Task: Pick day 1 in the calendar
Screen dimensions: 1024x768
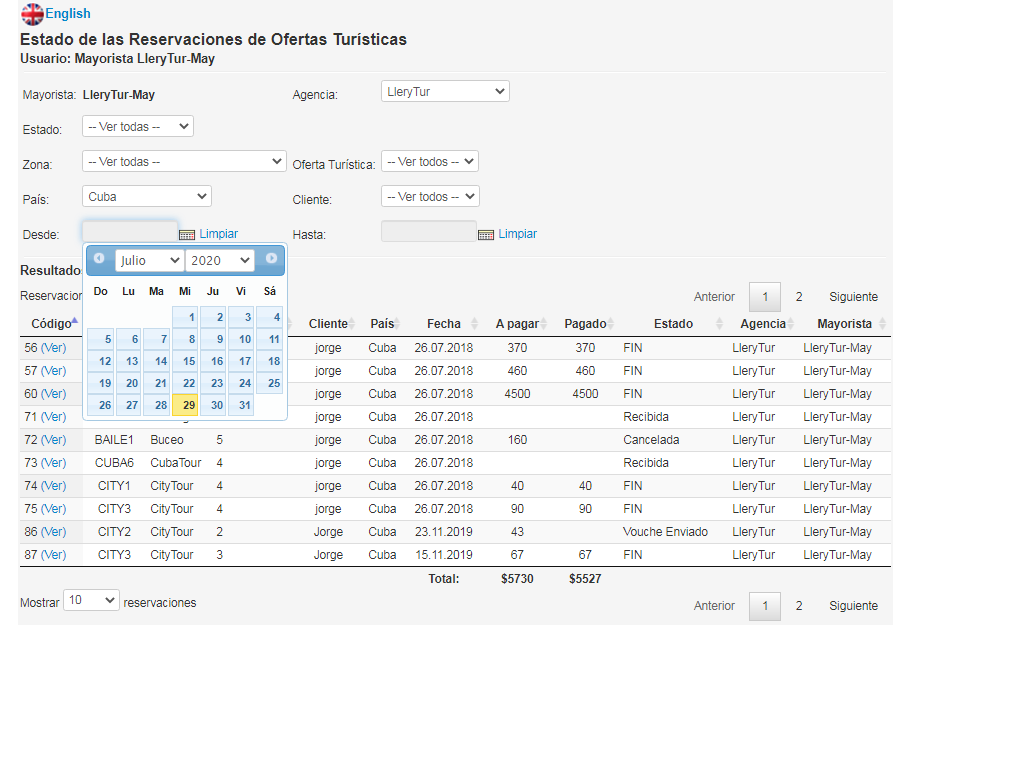Action: [x=185, y=317]
